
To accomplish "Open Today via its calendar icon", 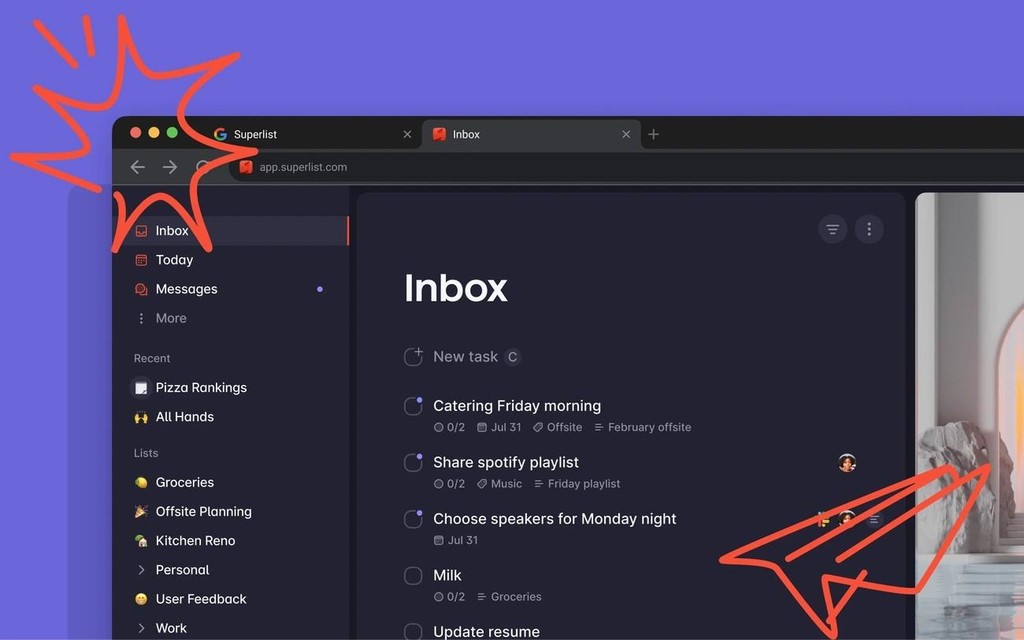I will pyautogui.click(x=141, y=259).
